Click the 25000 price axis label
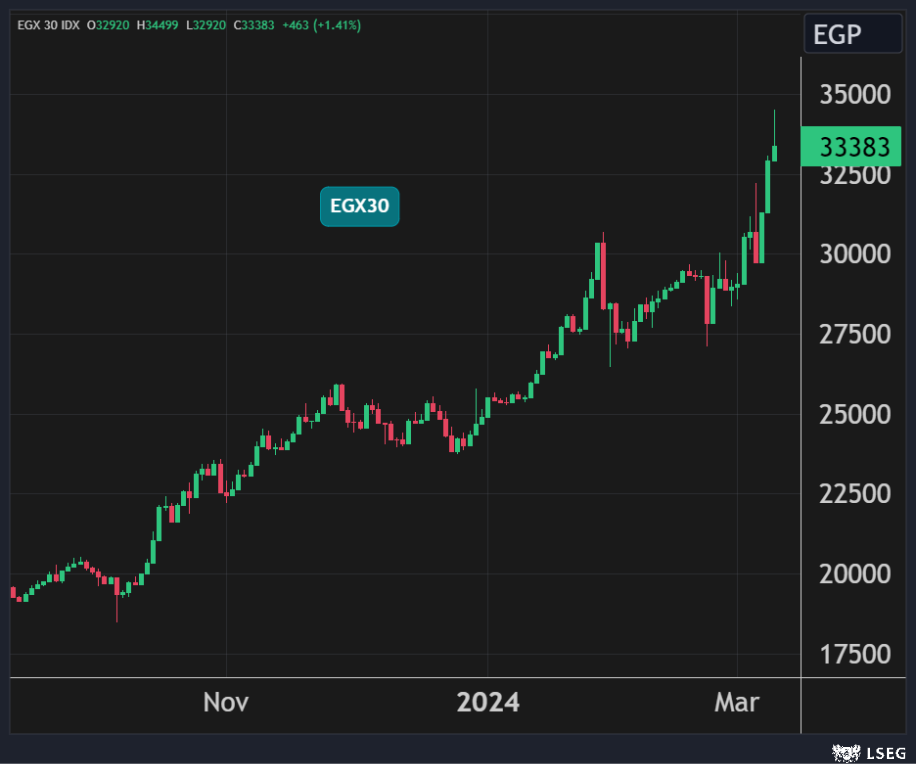This screenshot has width=916, height=764. point(855,414)
